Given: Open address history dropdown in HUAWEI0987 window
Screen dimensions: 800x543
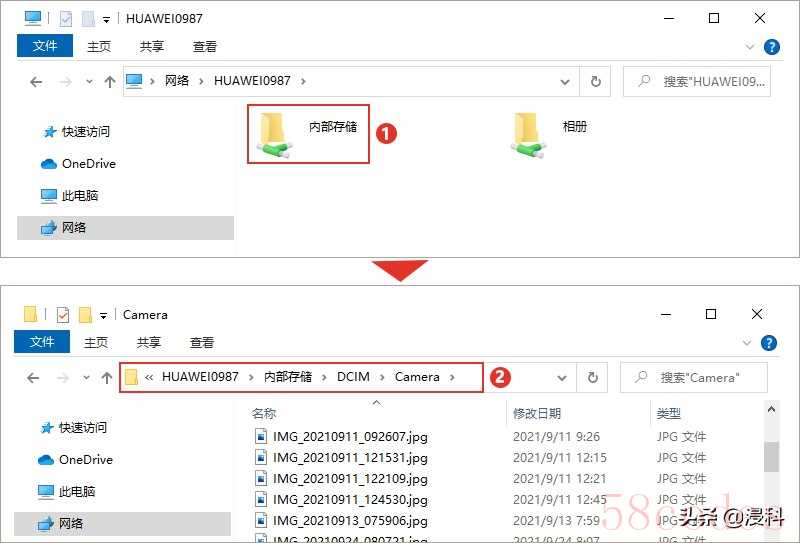Looking at the screenshot, I should click(x=565, y=82).
